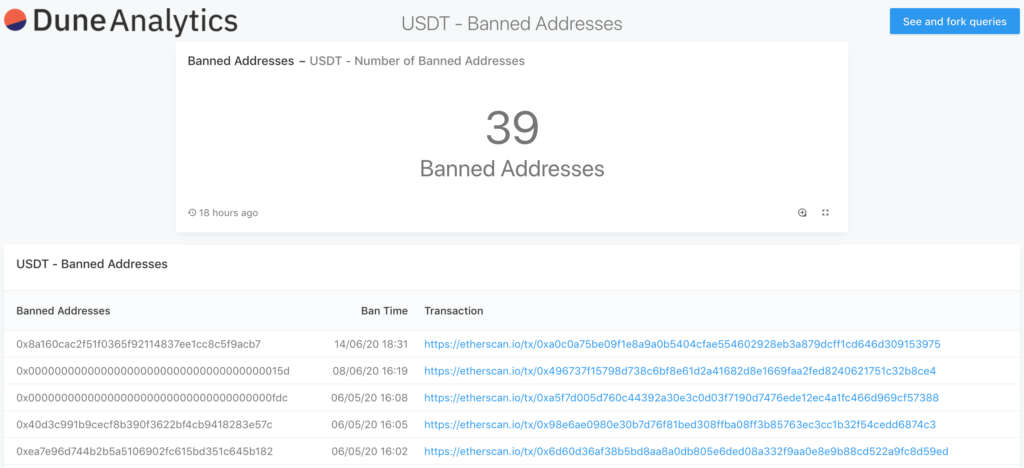Image resolution: width=1024 pixels, height=468 pixels.
Task: Open etherscan transaction link starting 0xa0c0a75be
Action: (682, 344)
